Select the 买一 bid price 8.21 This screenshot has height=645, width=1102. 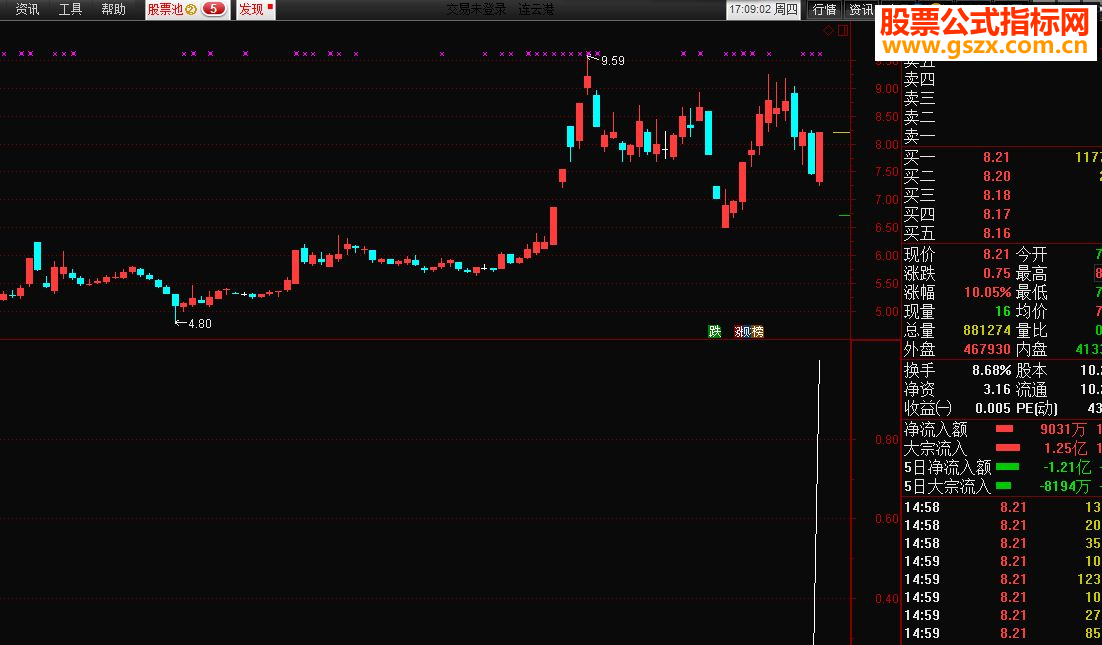pos(997,157)
